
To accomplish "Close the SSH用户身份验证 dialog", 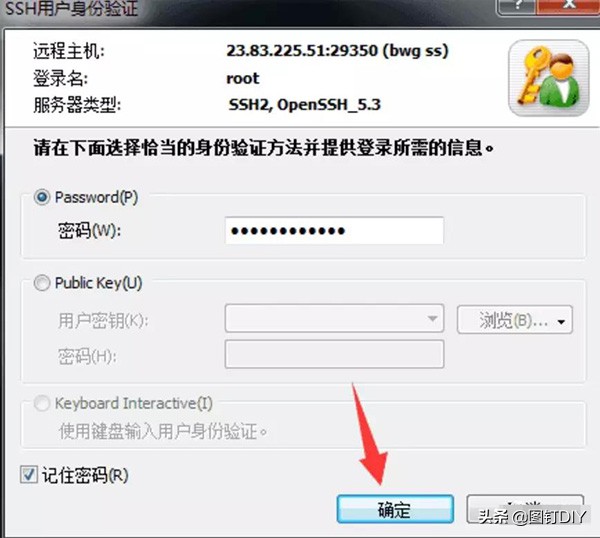I will click(569, 5).
